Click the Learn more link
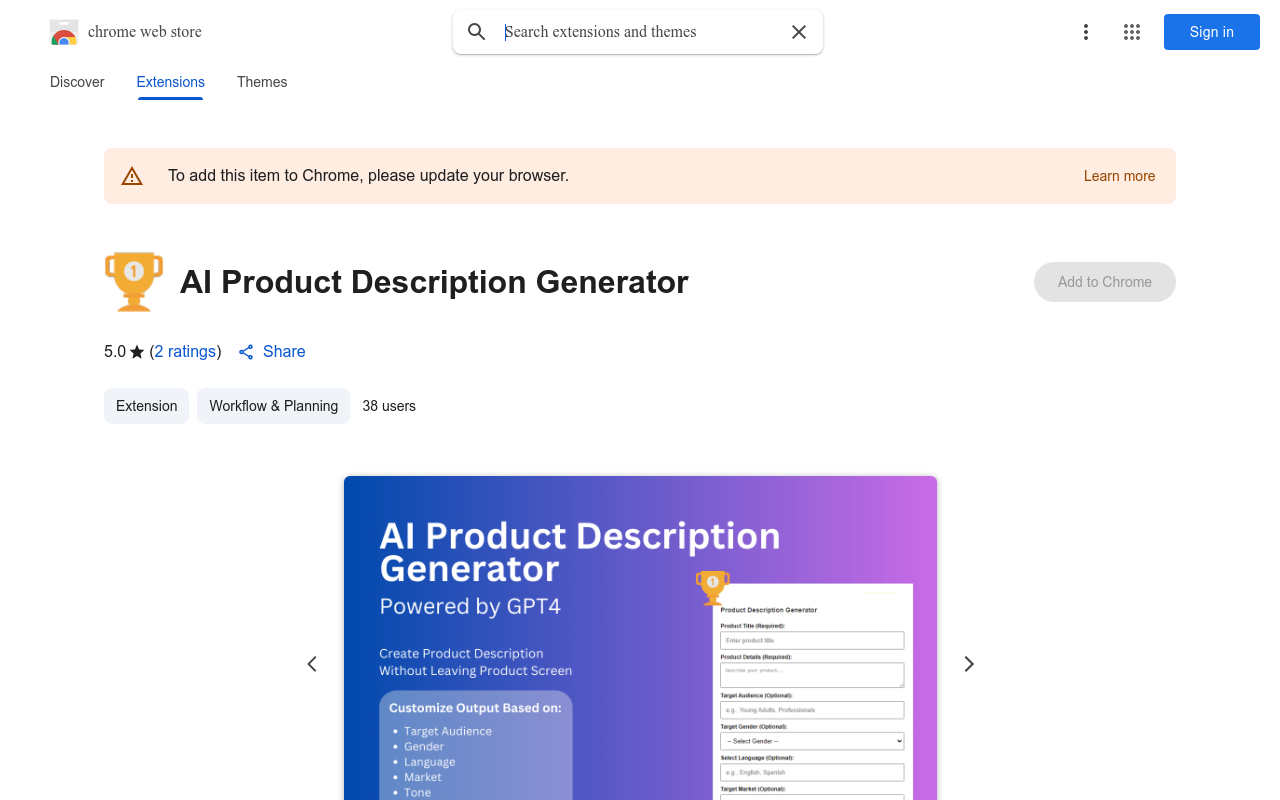This screenshot has width=1280, height=800. pos(1119,176)
